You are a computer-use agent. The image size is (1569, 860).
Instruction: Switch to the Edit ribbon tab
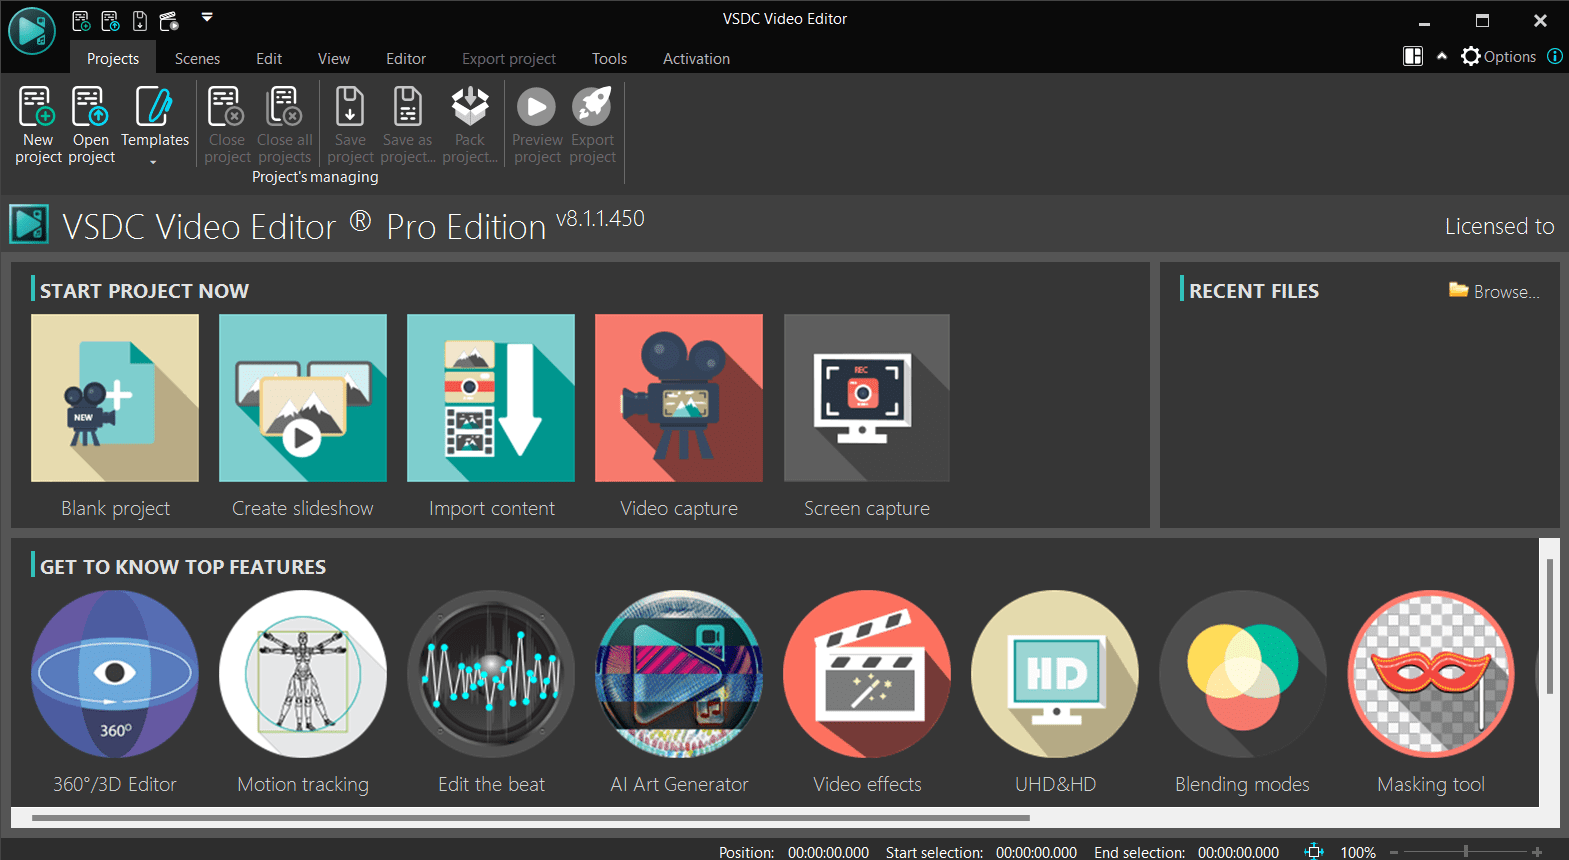[x=269, y=58]
